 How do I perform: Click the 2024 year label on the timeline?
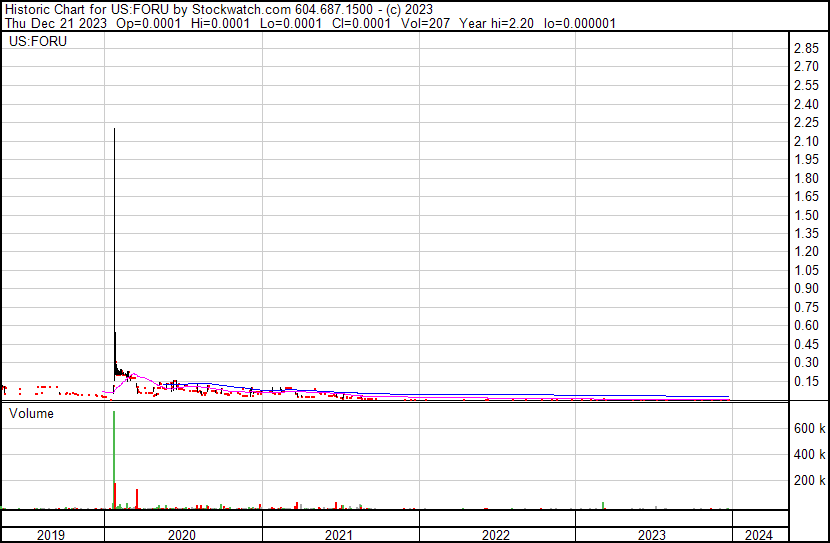coord(758,535)
